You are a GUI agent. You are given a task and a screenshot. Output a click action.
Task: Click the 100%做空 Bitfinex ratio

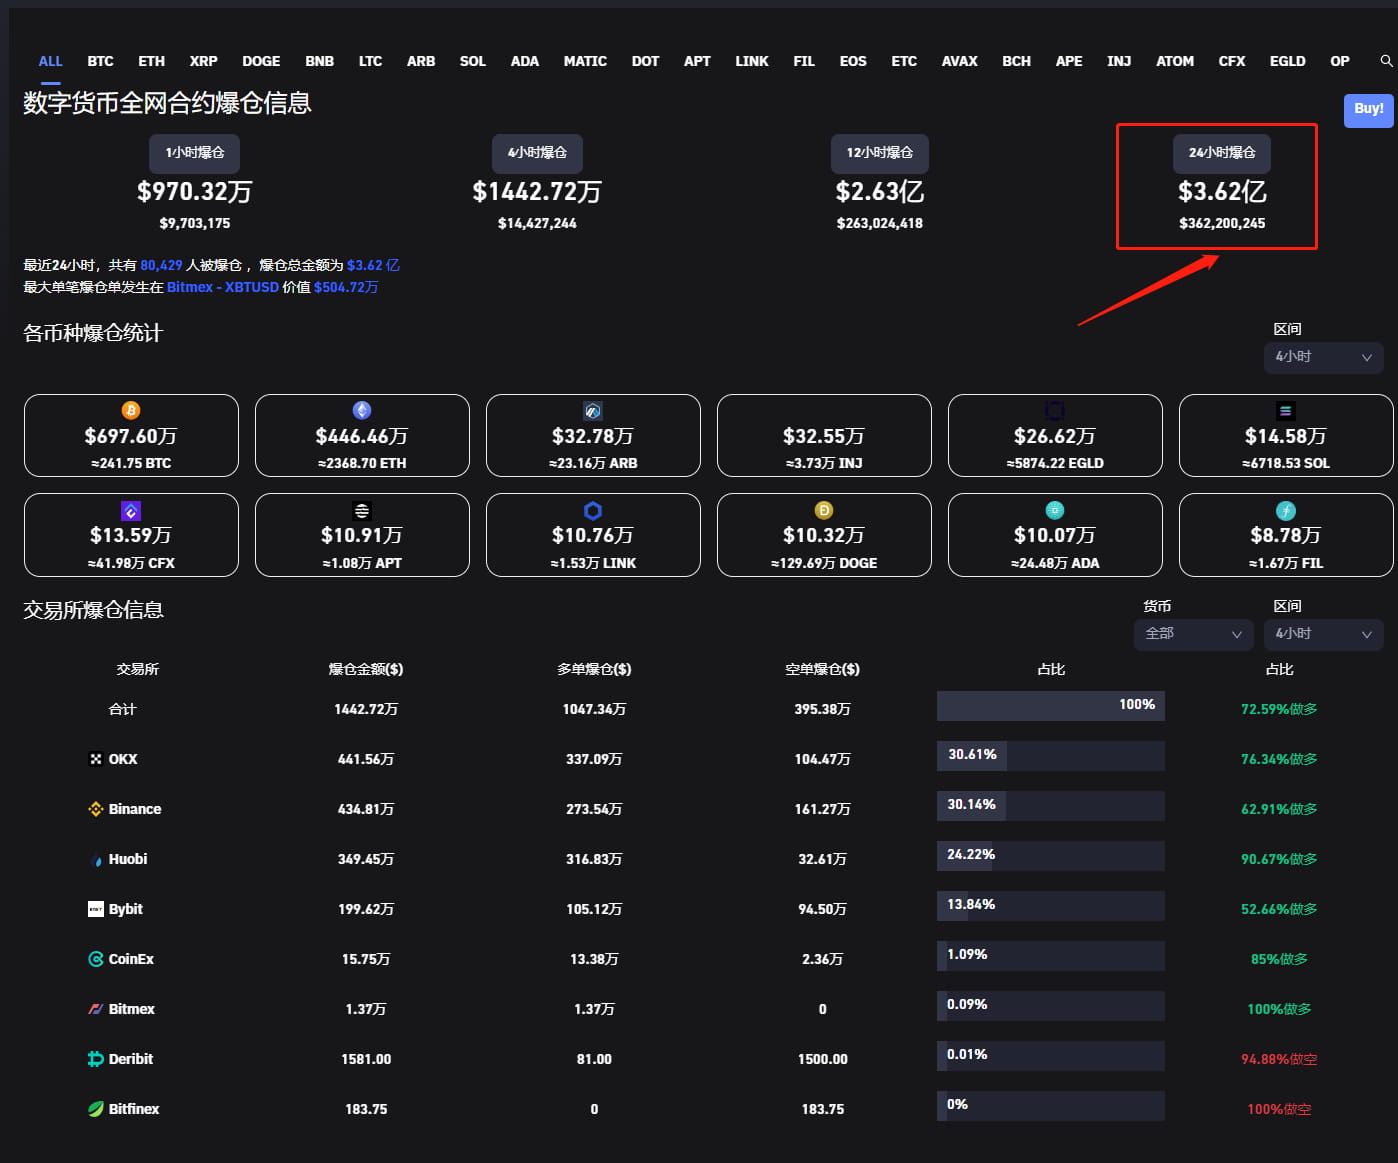click(1279, 1109)
